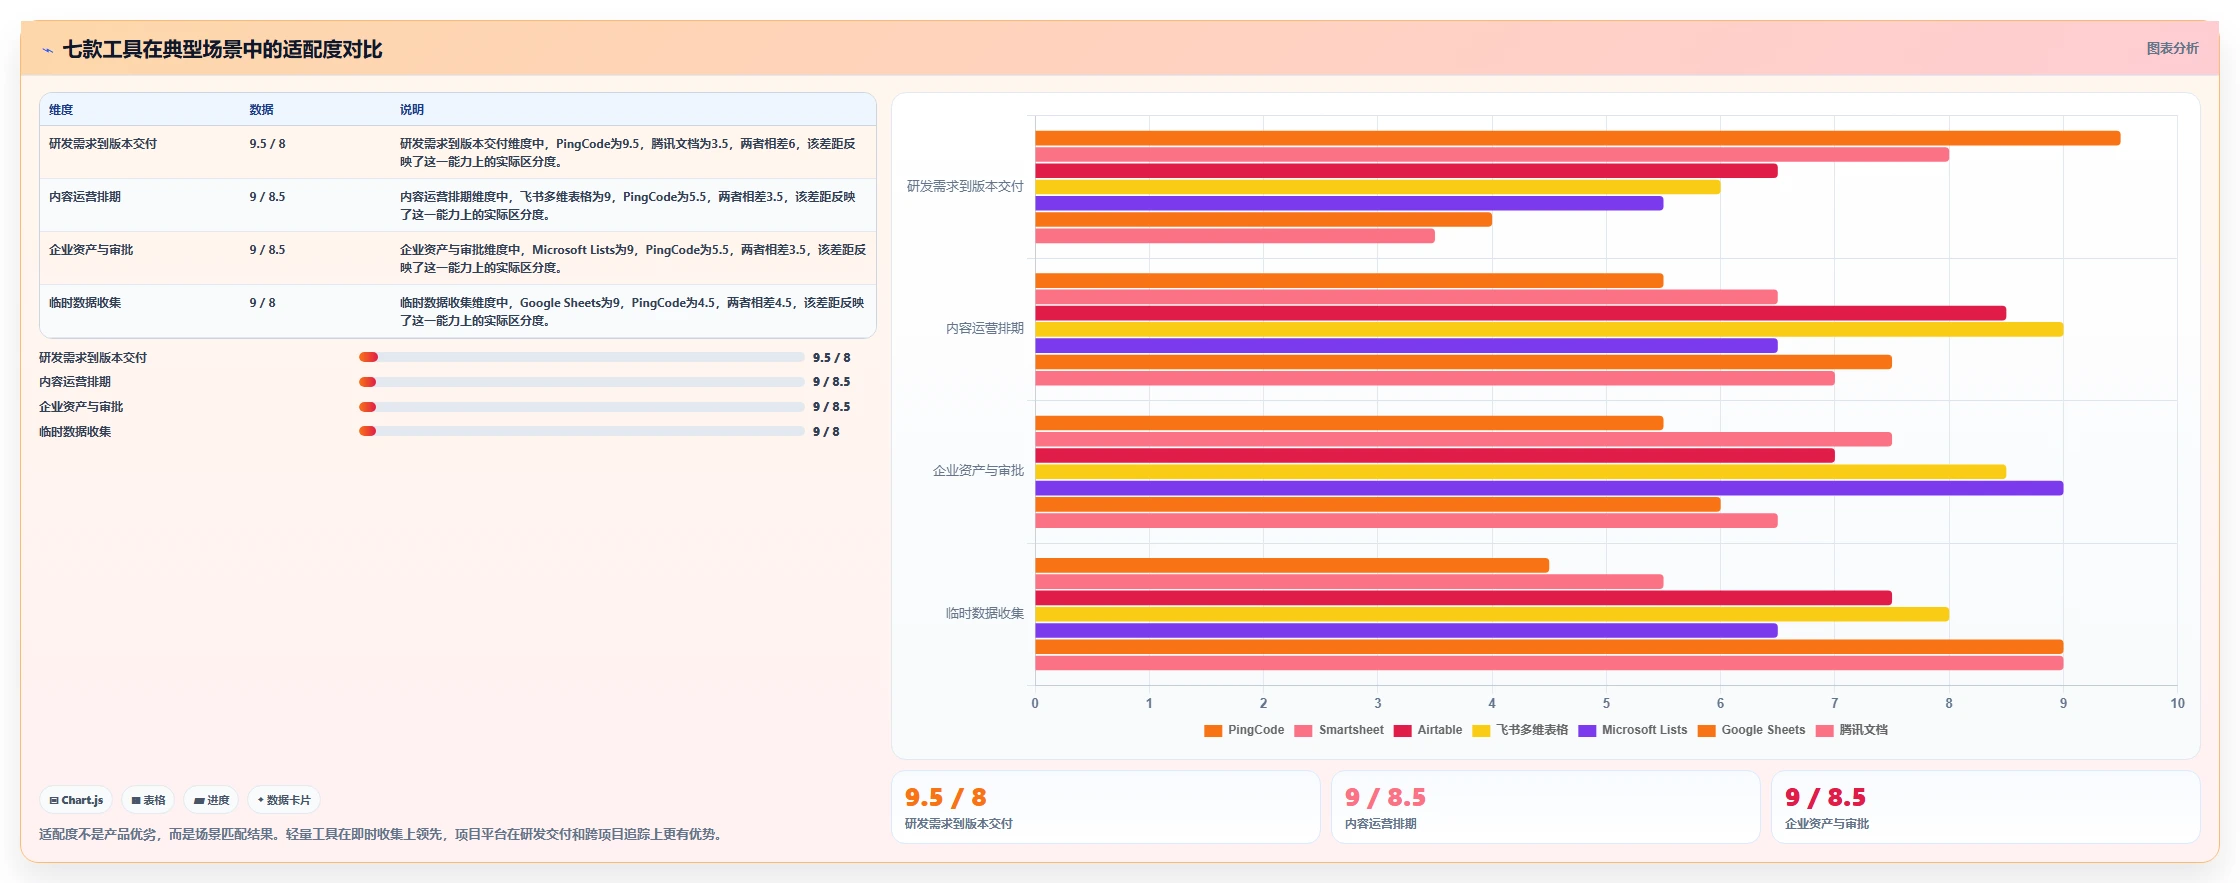Click the 9.5 / 8 value beside the progress bar

[x=831, y=358]
